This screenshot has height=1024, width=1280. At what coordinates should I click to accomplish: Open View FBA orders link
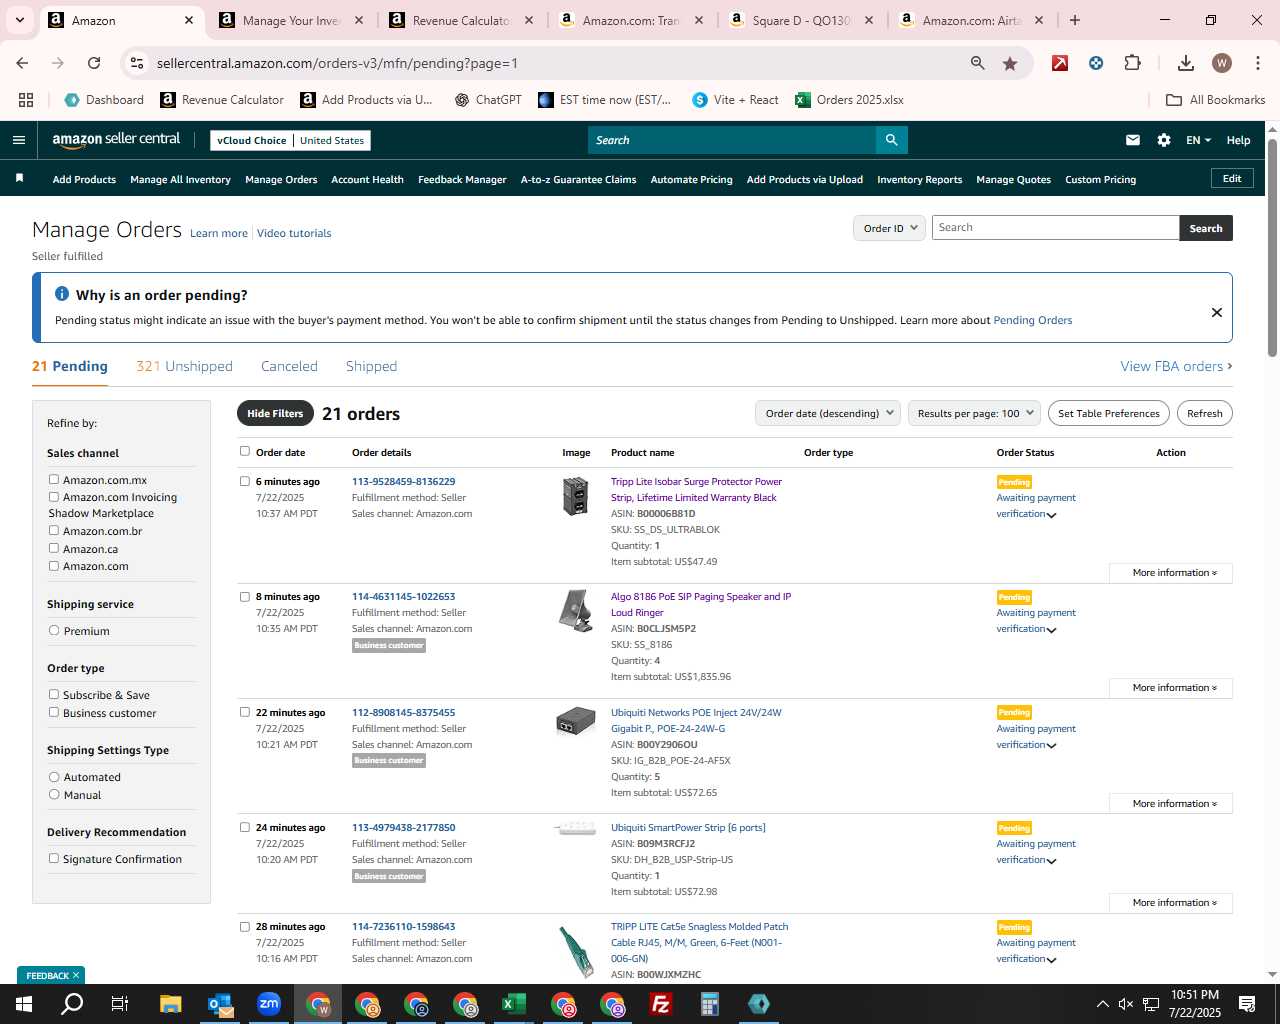1176,366
